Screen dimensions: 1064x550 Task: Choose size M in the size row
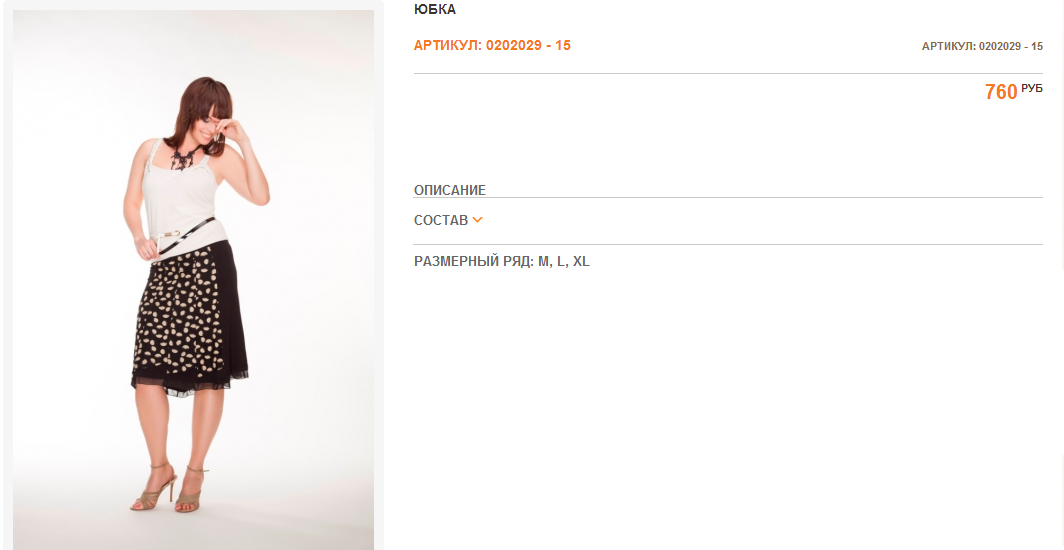click(544, 261)
